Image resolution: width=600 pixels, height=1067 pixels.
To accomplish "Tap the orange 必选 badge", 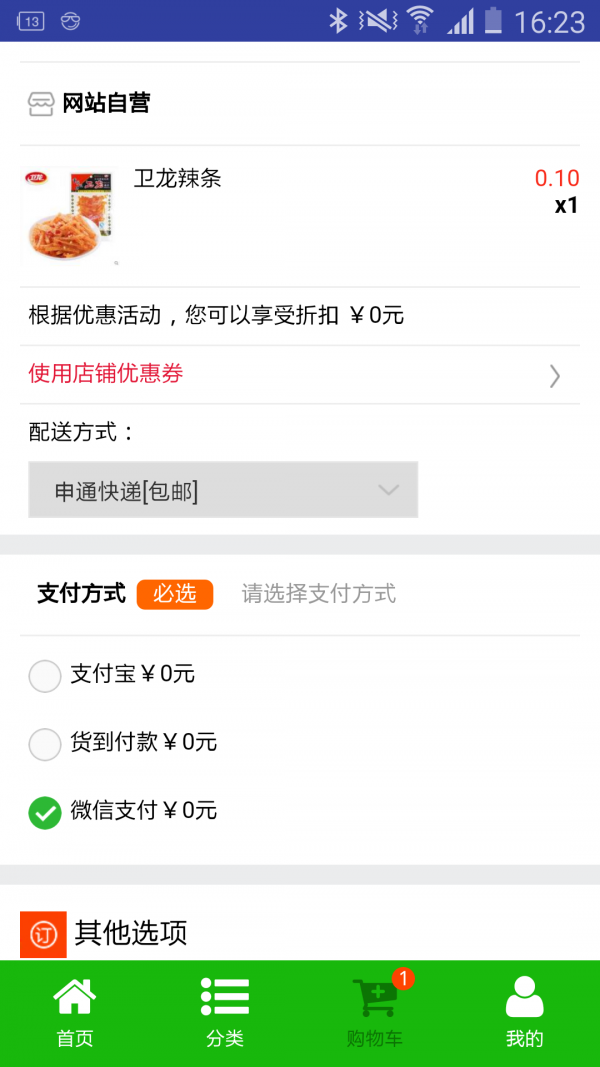I will (175, 594).
